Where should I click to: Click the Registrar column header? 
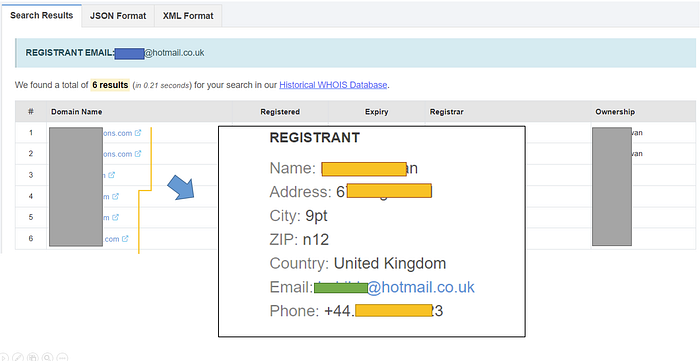pos(446,112)
